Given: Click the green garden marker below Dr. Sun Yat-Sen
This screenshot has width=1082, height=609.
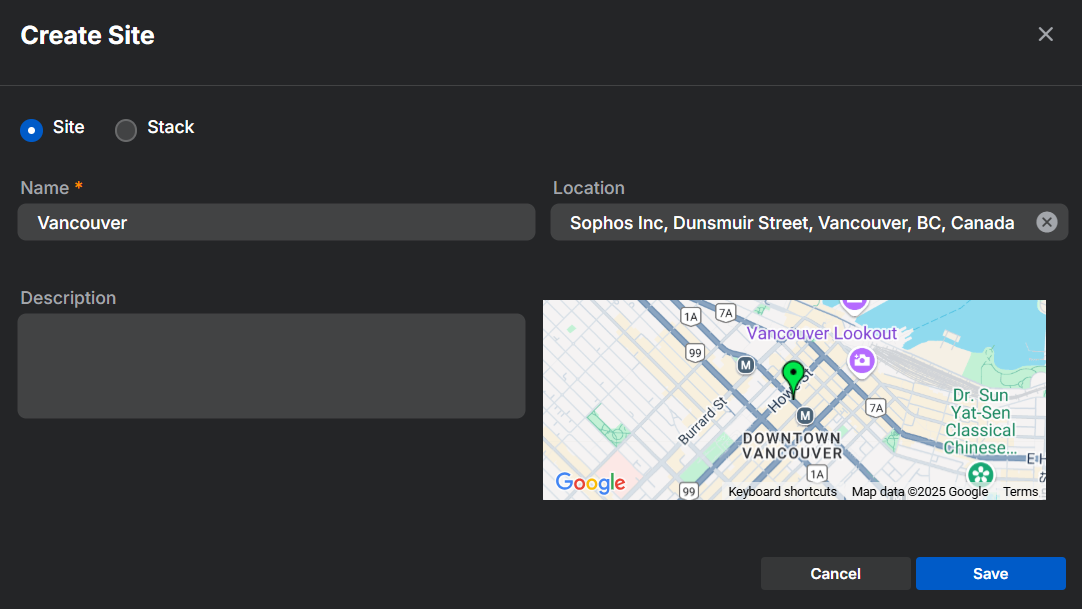Looking at the screenshot, I should click(x=980, y=473).
